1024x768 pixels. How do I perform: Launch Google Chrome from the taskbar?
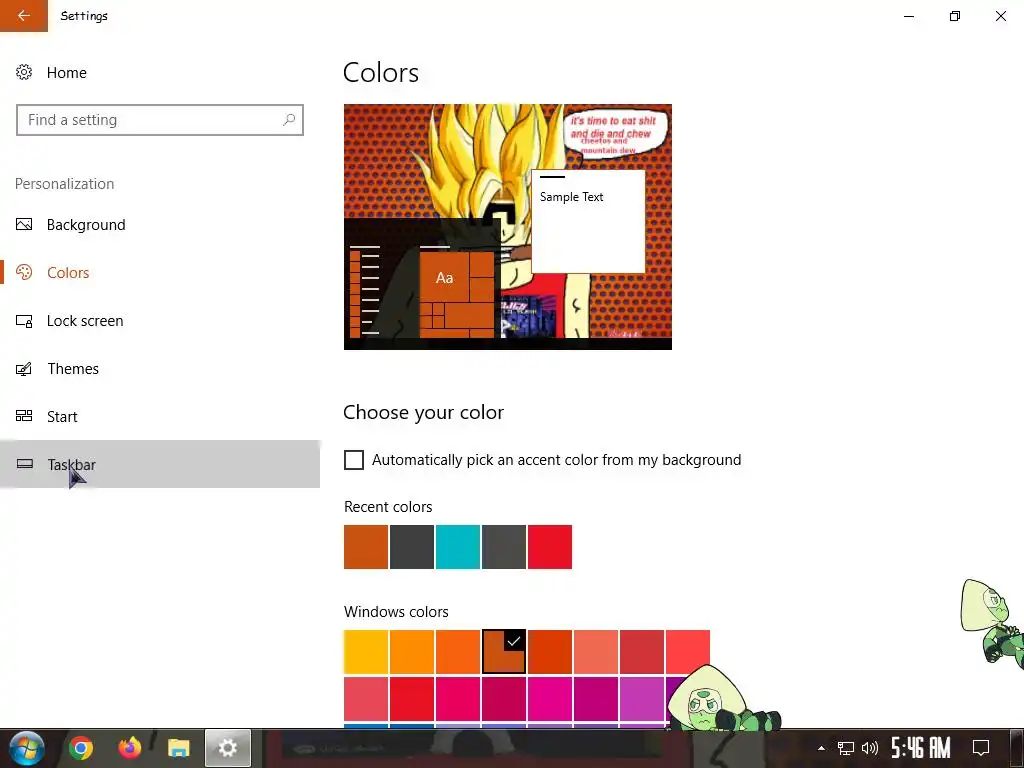(x=81, y=748)
